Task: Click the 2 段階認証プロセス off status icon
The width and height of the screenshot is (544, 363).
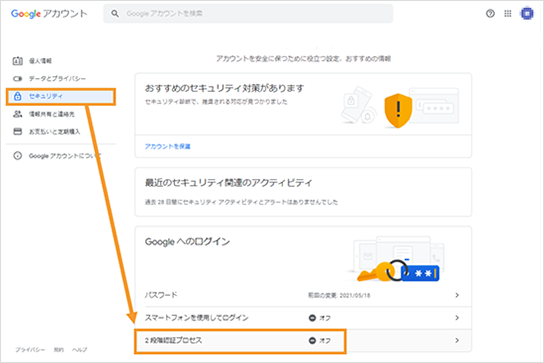Action: 312,340
